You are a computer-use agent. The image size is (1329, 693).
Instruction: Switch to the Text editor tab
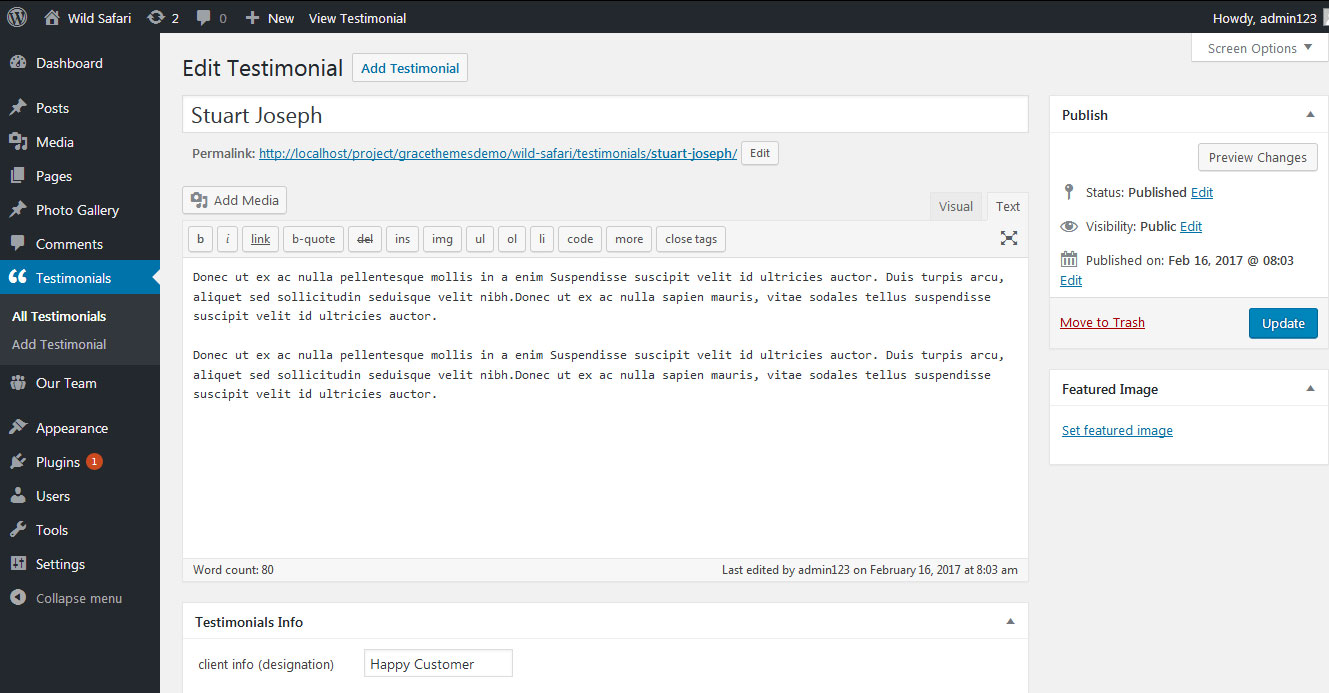point(1008,206)
